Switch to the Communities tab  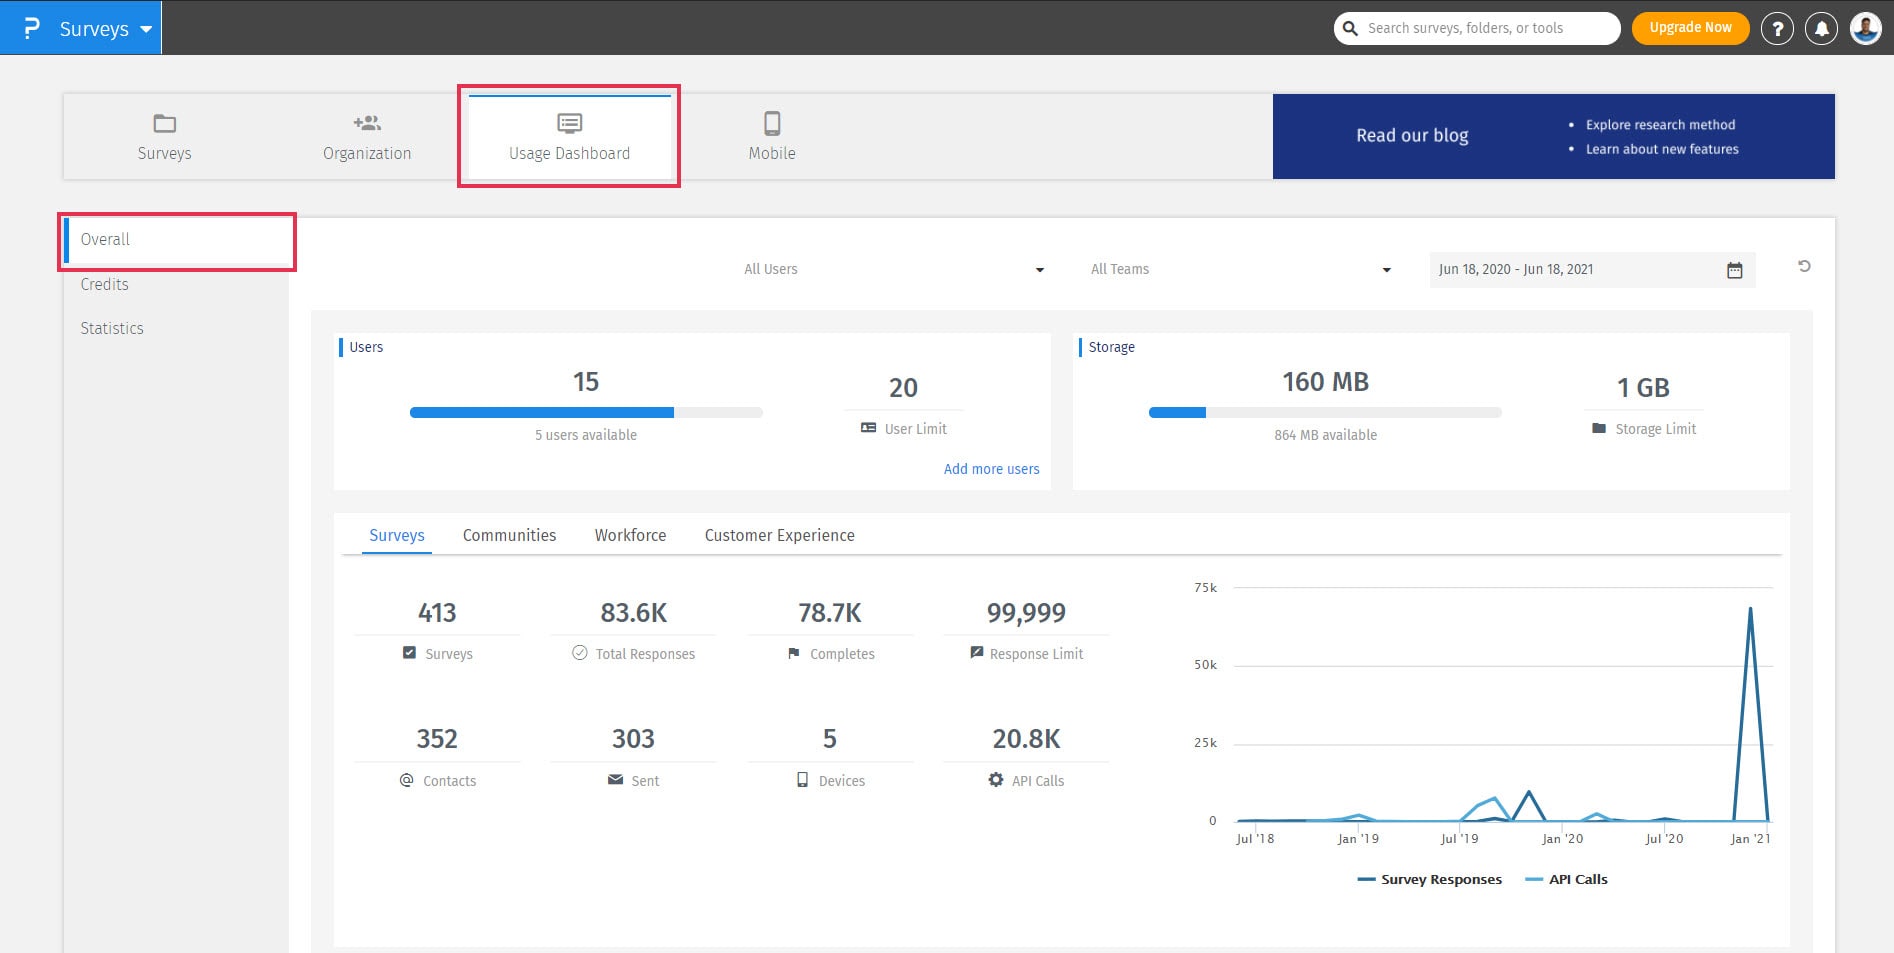pos(509,536)
